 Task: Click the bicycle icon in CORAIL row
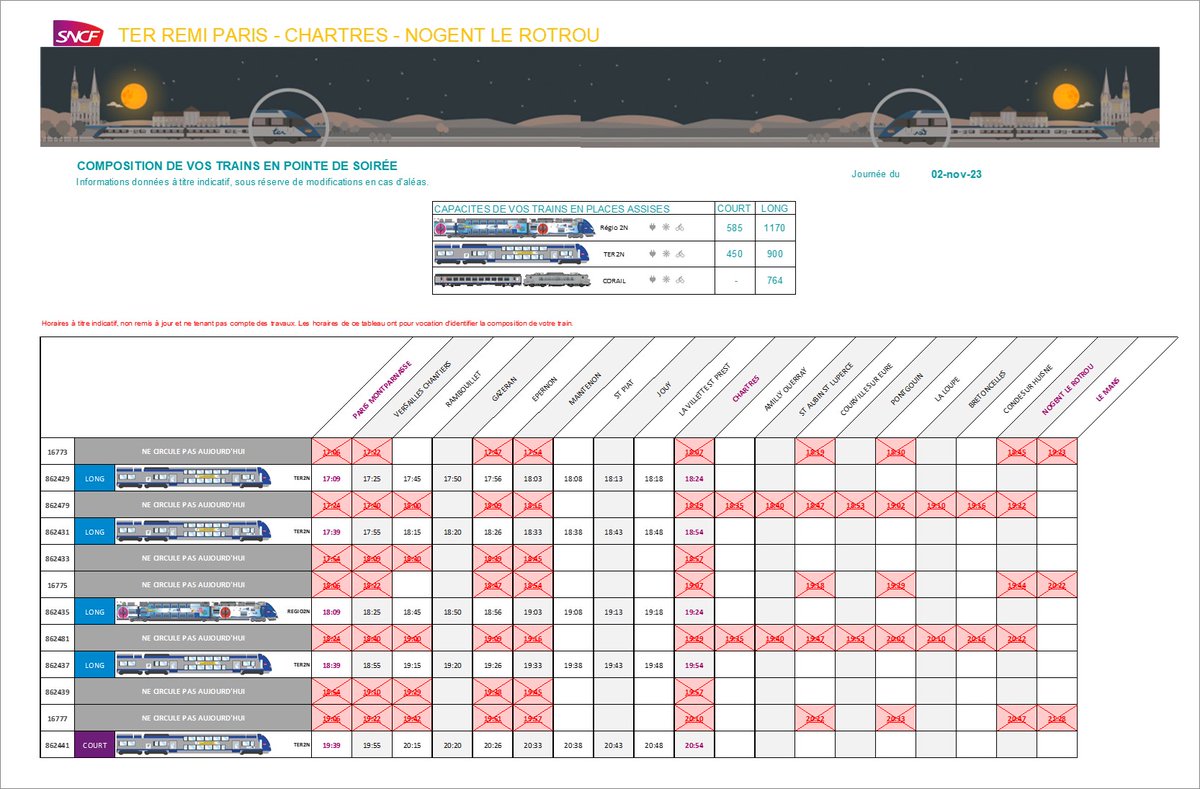[x=680, y=280]
